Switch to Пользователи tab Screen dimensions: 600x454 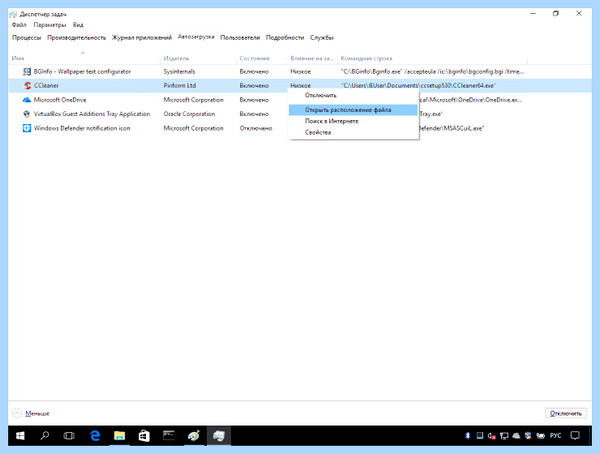(x=240, y=38)
